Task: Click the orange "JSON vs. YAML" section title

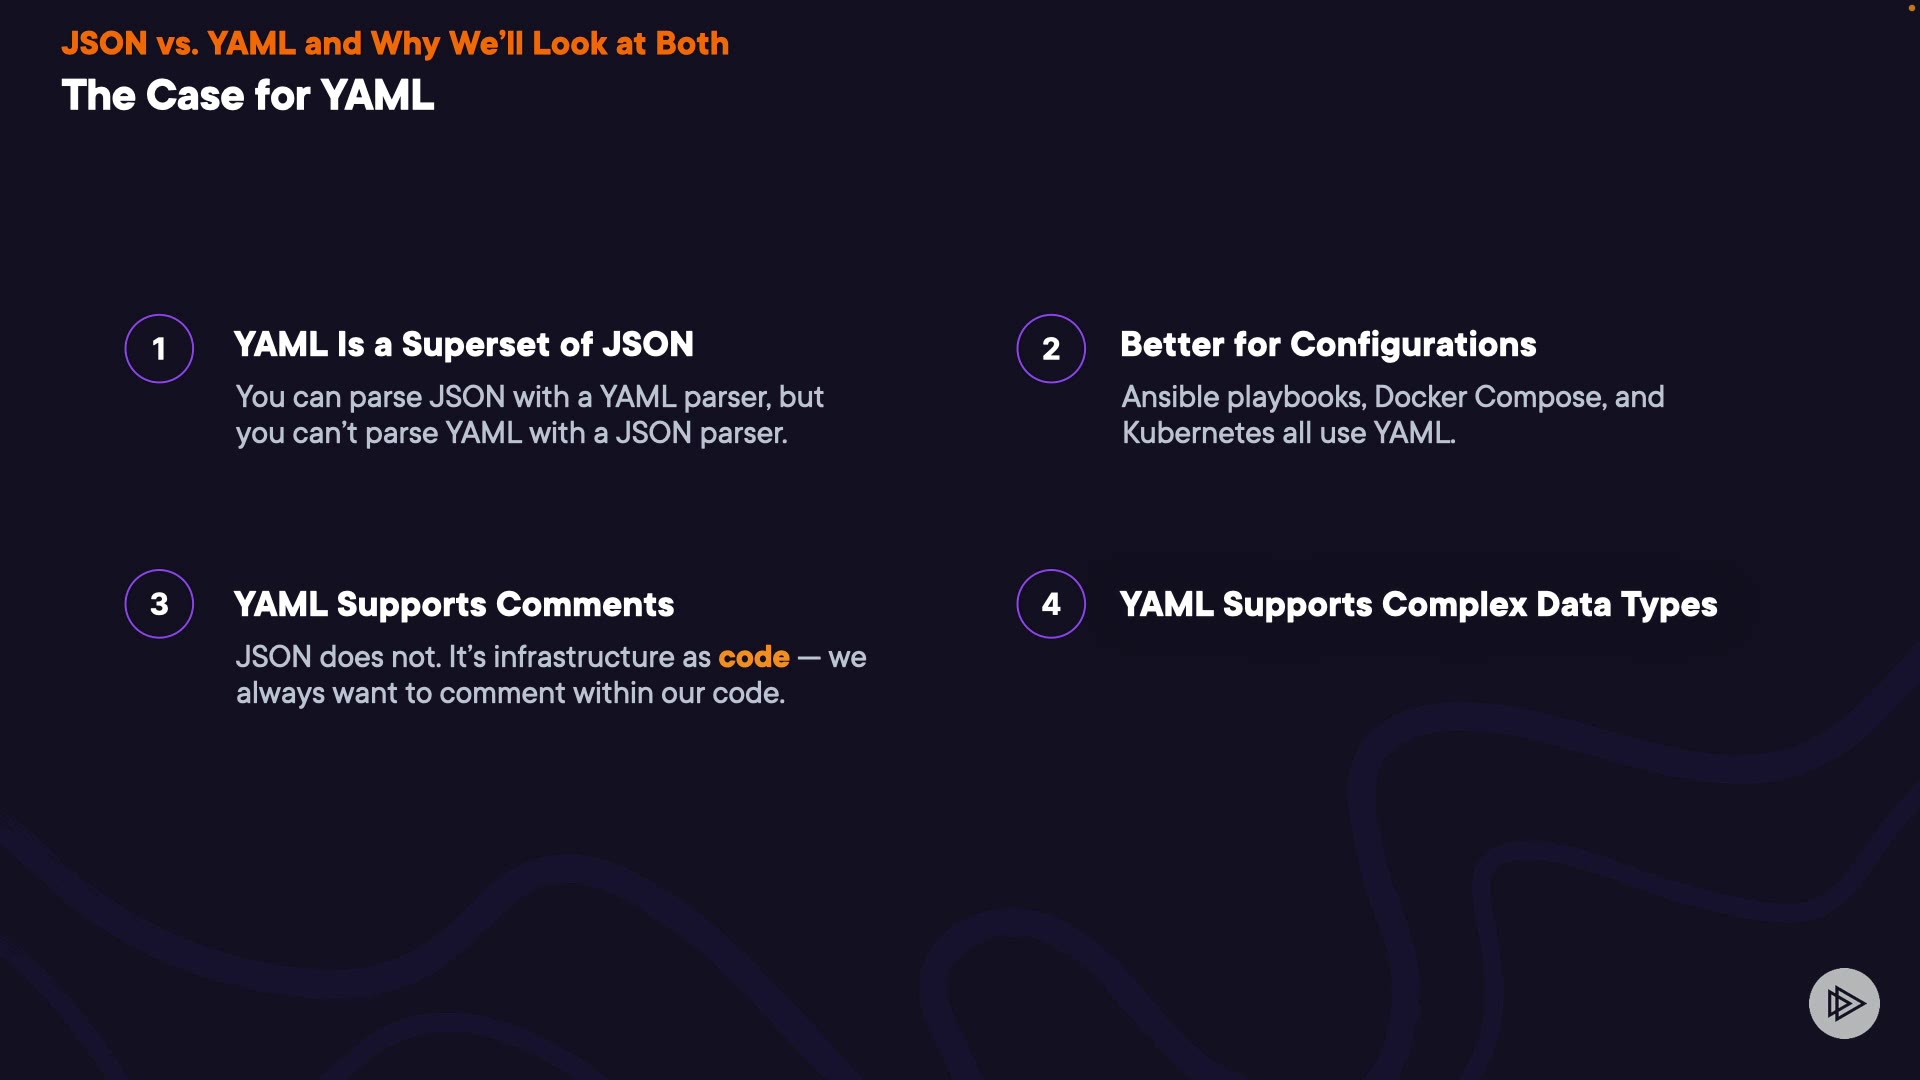Action: coord(395,44)
